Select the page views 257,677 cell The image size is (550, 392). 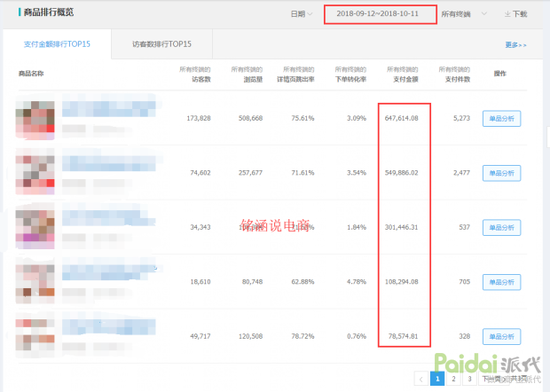[x=250, y=173]
